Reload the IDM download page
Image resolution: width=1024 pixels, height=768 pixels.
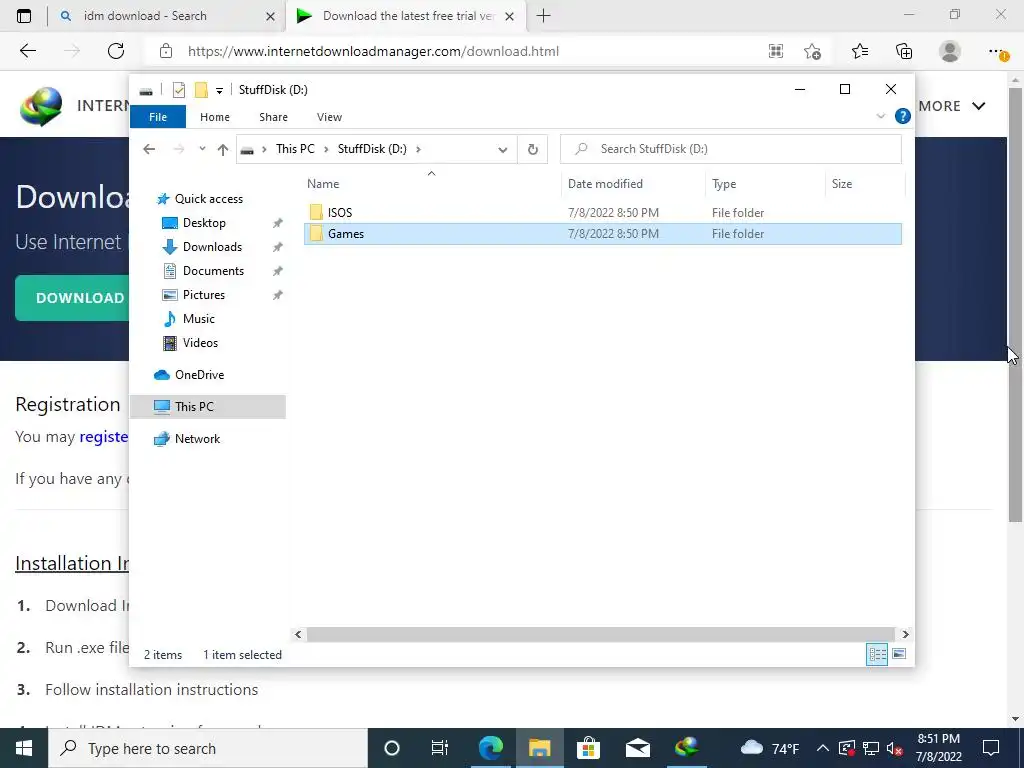tap(116, 51)
